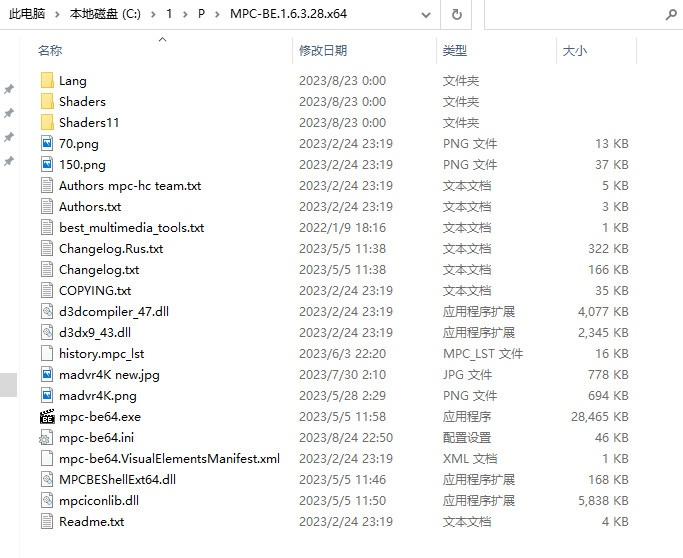The width and height of the screenshot is (683, 558).
Task: Select the d3dcompiler_47.dll file name
Action: click(114, 311)
